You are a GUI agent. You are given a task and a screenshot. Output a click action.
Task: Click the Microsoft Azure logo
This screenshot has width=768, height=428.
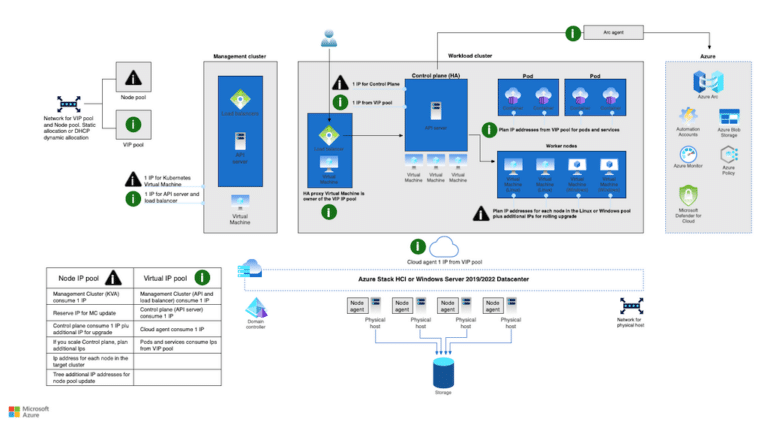click(x=29, y=411)
